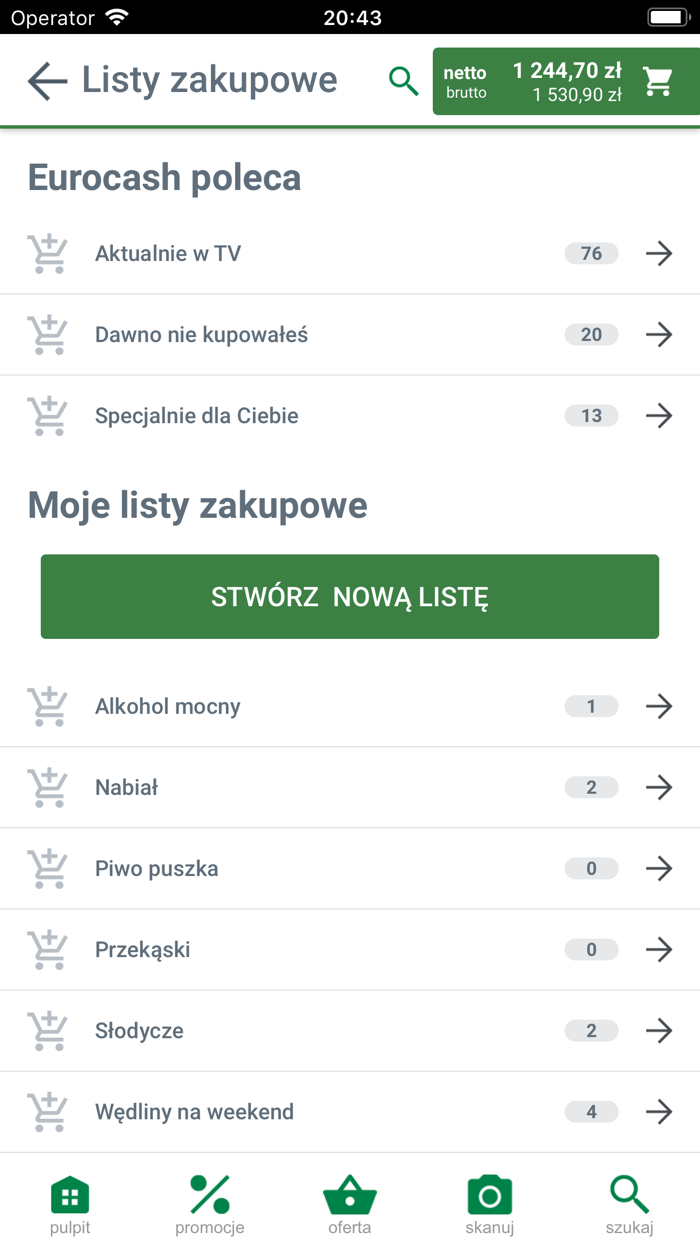Click the item count badge on Piwo puszka
The image size is (700, 1244).
(x=591, y=868)
